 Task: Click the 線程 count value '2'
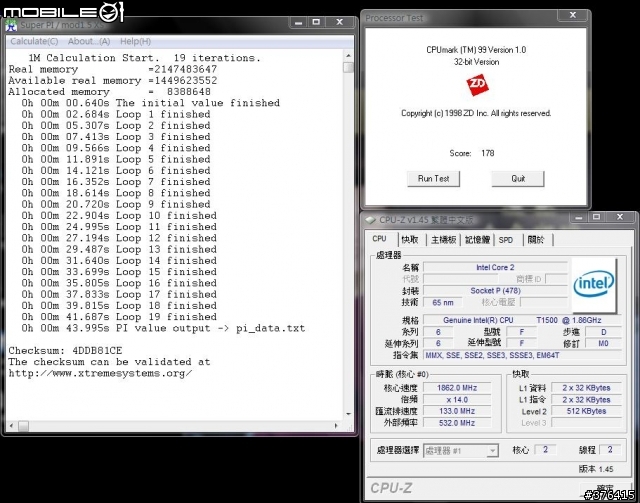pyautogui.click(x=610, y=450)
